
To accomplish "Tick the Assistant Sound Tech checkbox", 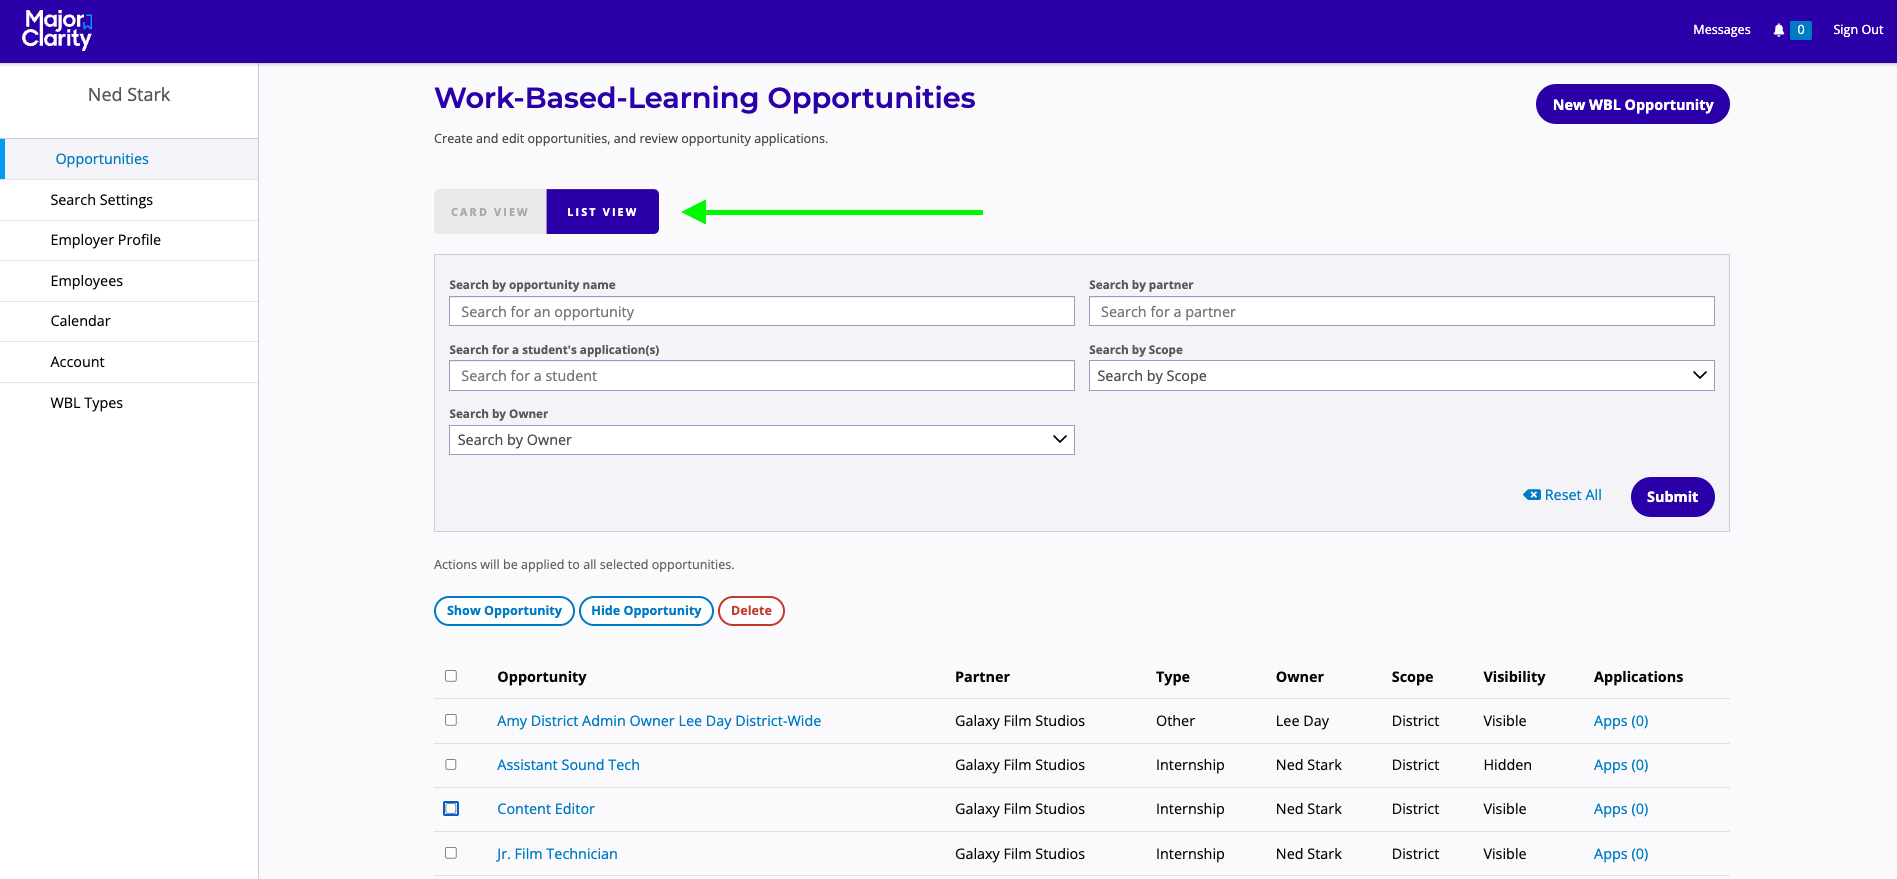I will coord(451,764).
